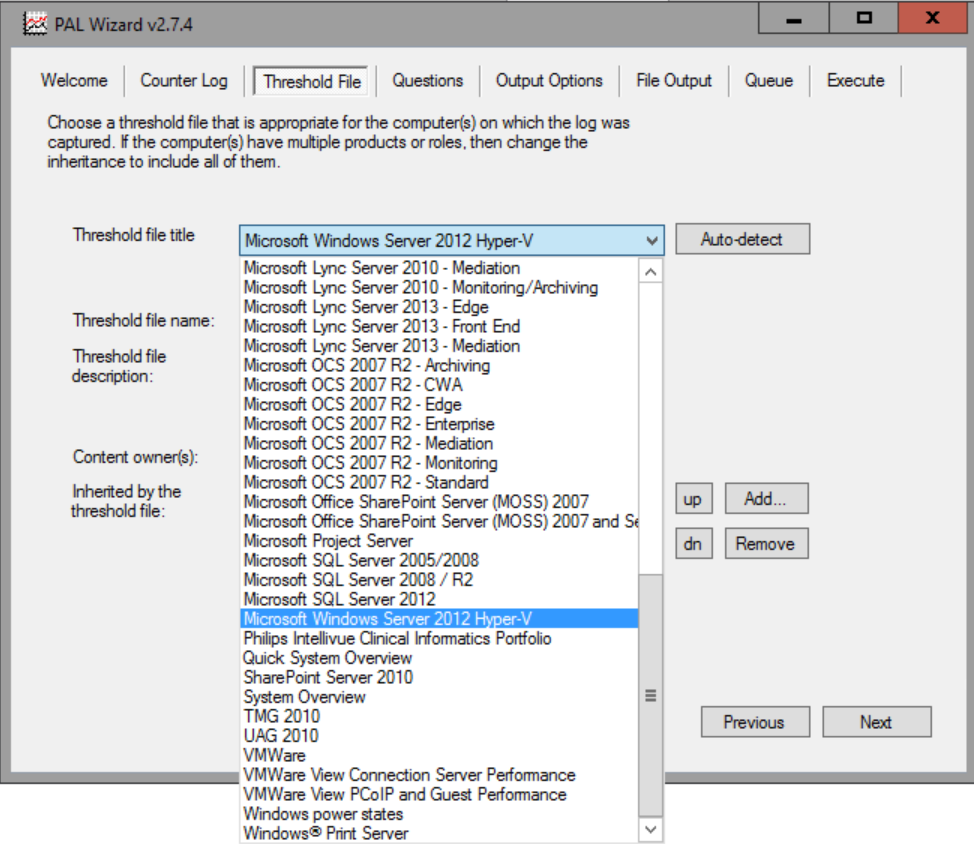
Task: Move inherited item up with up button
Action: point(692,498)
